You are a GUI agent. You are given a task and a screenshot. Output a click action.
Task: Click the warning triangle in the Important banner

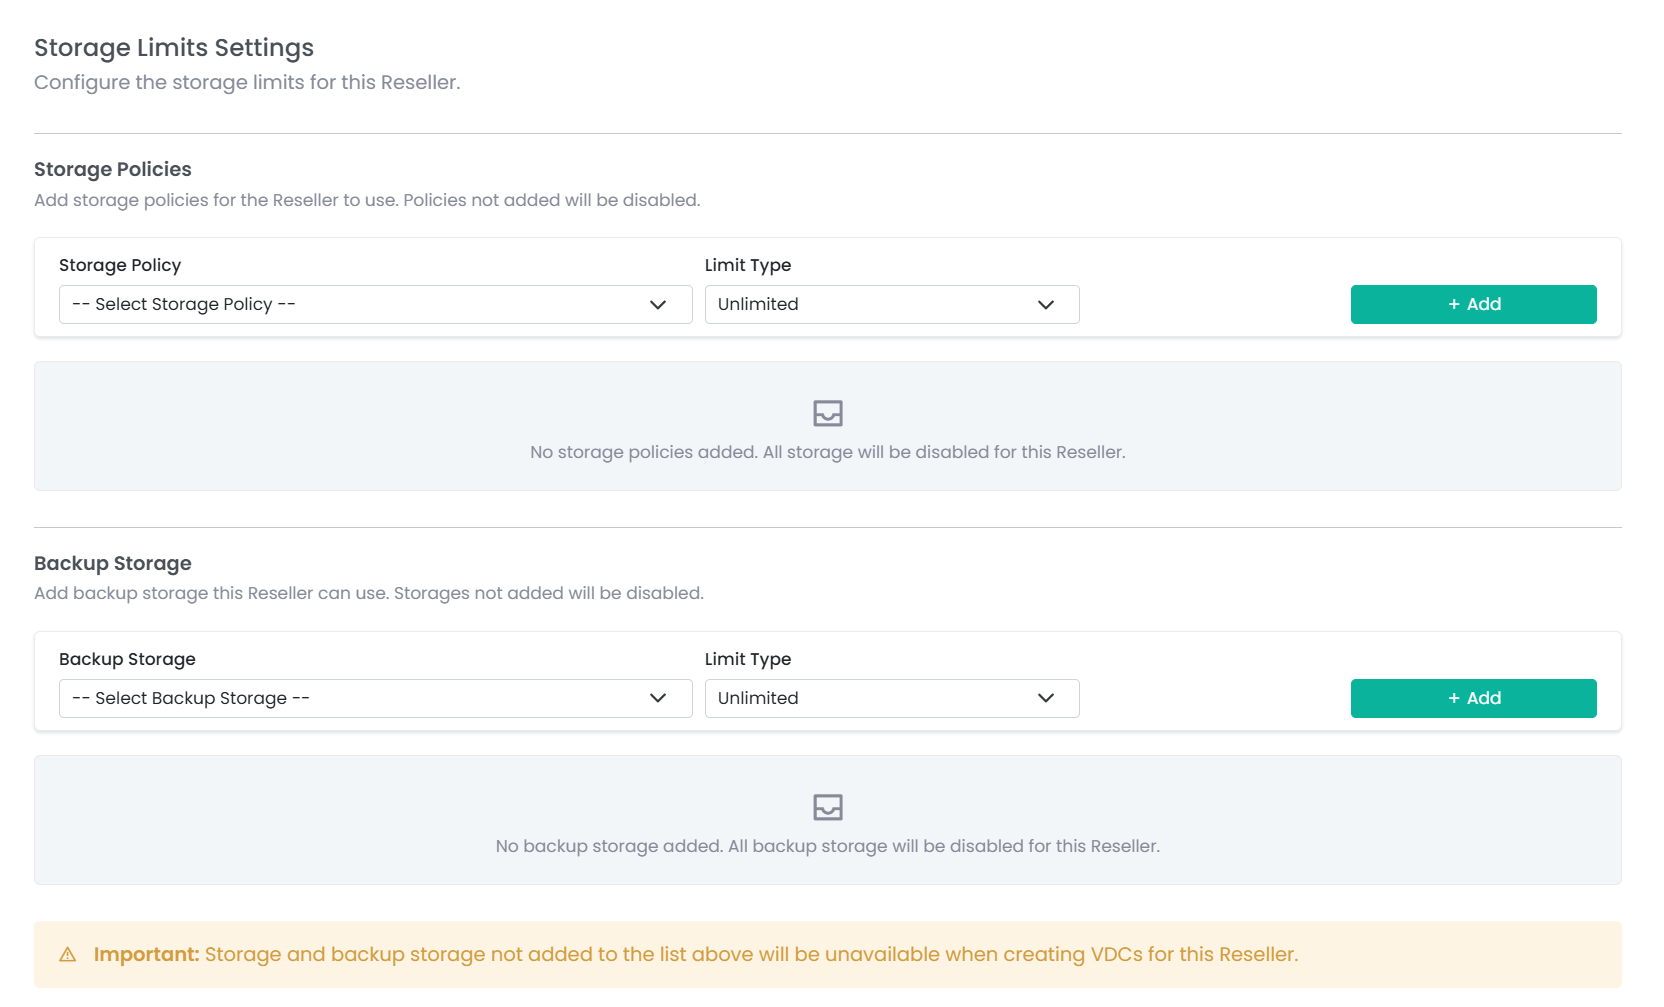[x=67, y=954]
